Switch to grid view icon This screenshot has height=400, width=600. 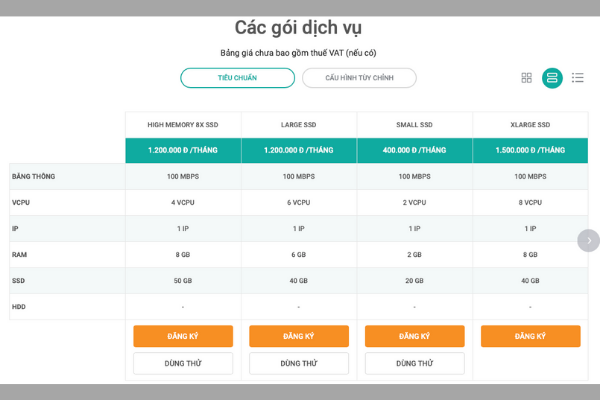pyautogui.click(x=527, y=78)
